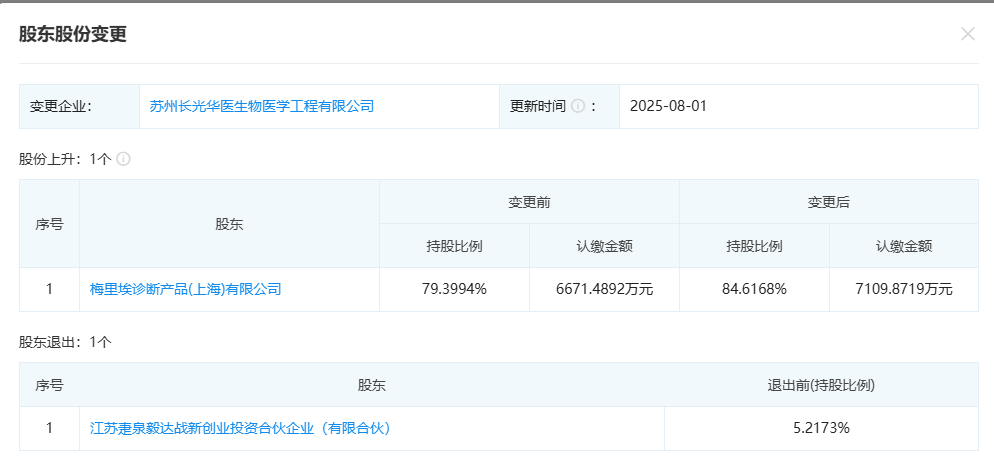The height and width of the screenshot is (476, 994).
Task: Click the 变更企业 field label
Action: [x=61, y=106]
